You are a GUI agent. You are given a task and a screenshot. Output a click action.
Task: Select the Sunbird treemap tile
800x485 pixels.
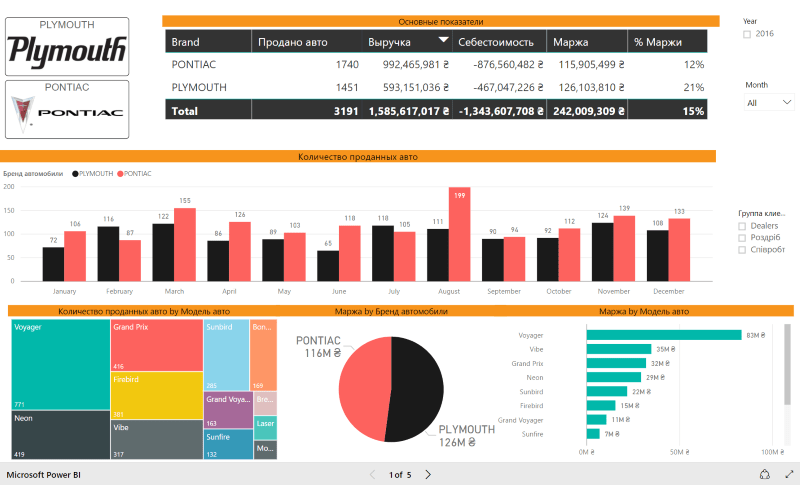click(x=226, y=355)
